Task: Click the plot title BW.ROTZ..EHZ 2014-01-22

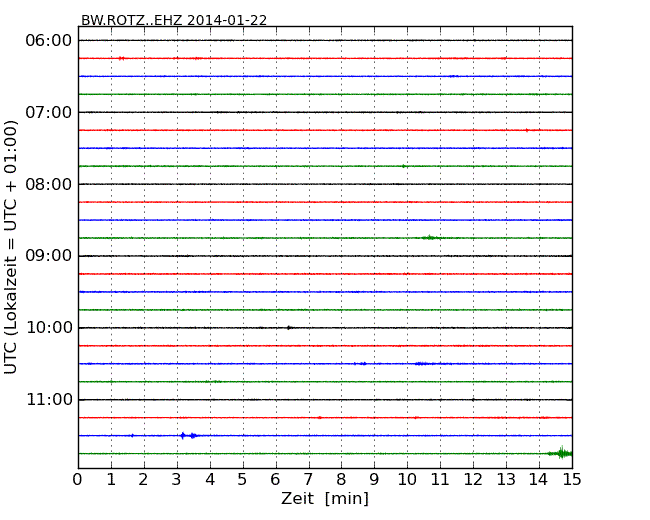Action: point(174,20)
